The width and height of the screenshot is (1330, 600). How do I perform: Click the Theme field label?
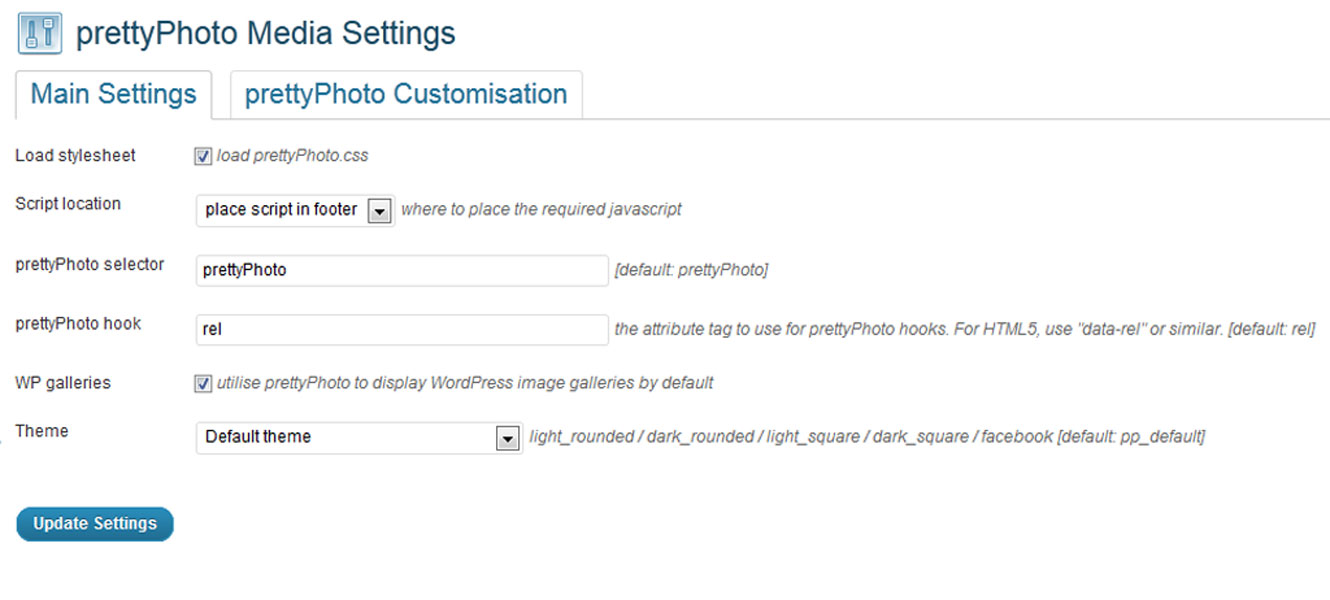point(42,430)
